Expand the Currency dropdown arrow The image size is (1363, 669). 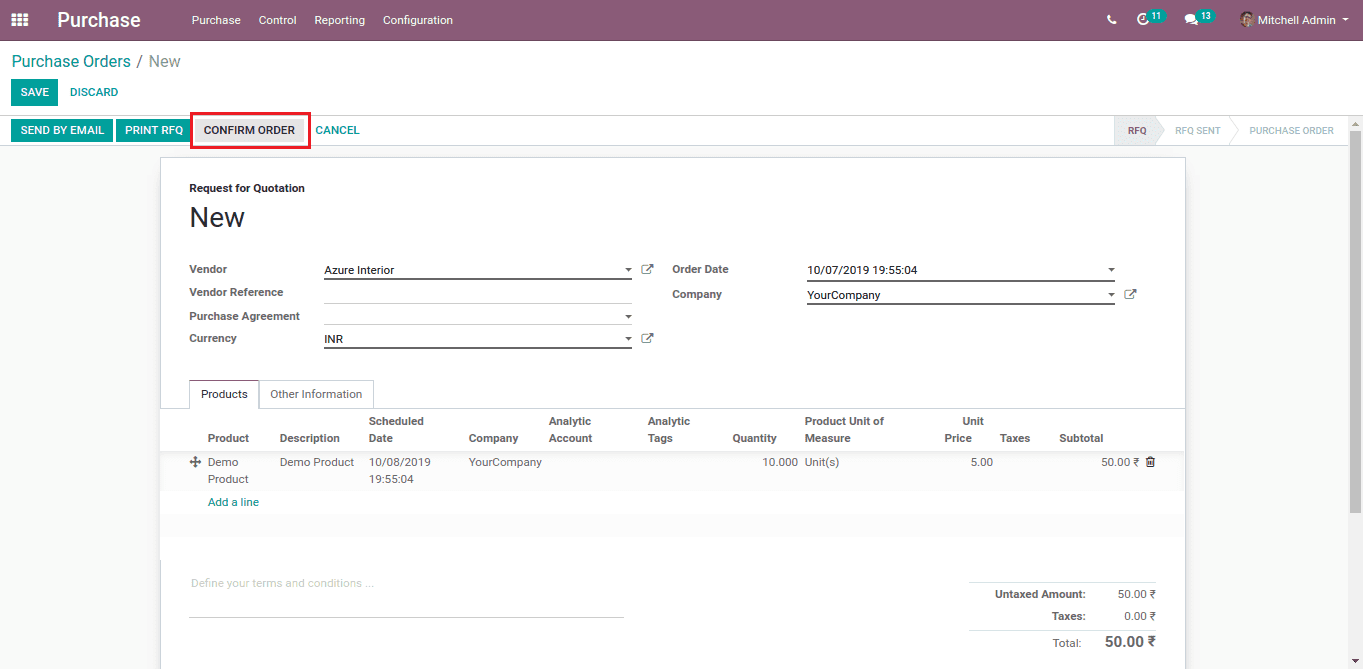pos(628,339)
